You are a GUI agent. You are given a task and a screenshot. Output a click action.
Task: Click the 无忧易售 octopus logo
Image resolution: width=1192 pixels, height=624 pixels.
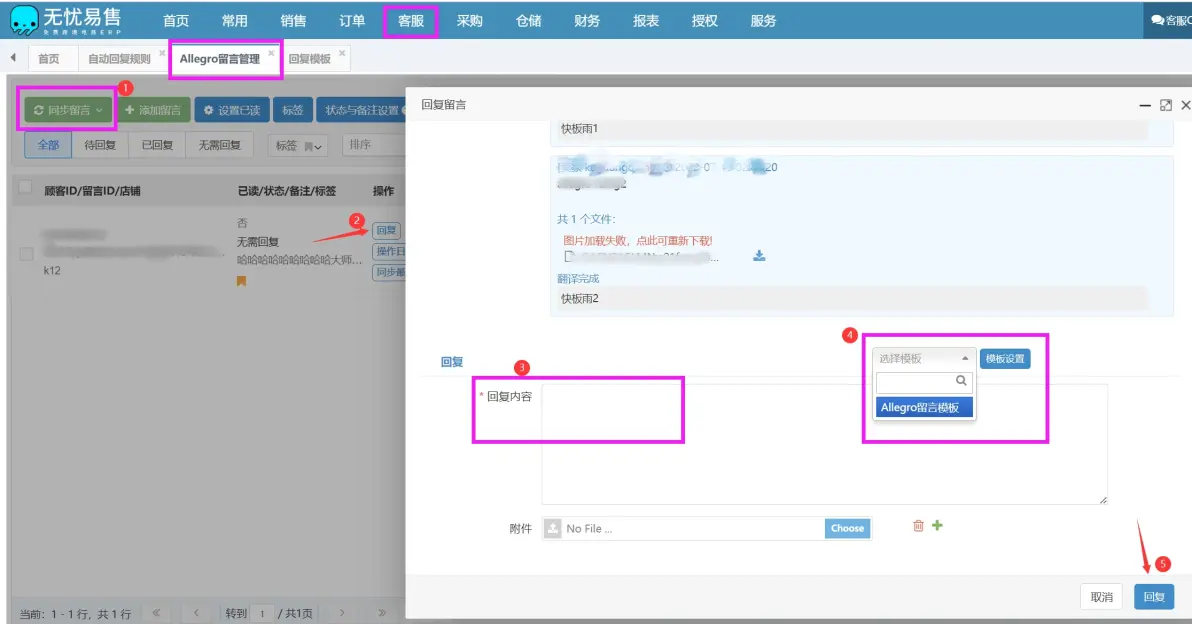(x=24, y=21)
